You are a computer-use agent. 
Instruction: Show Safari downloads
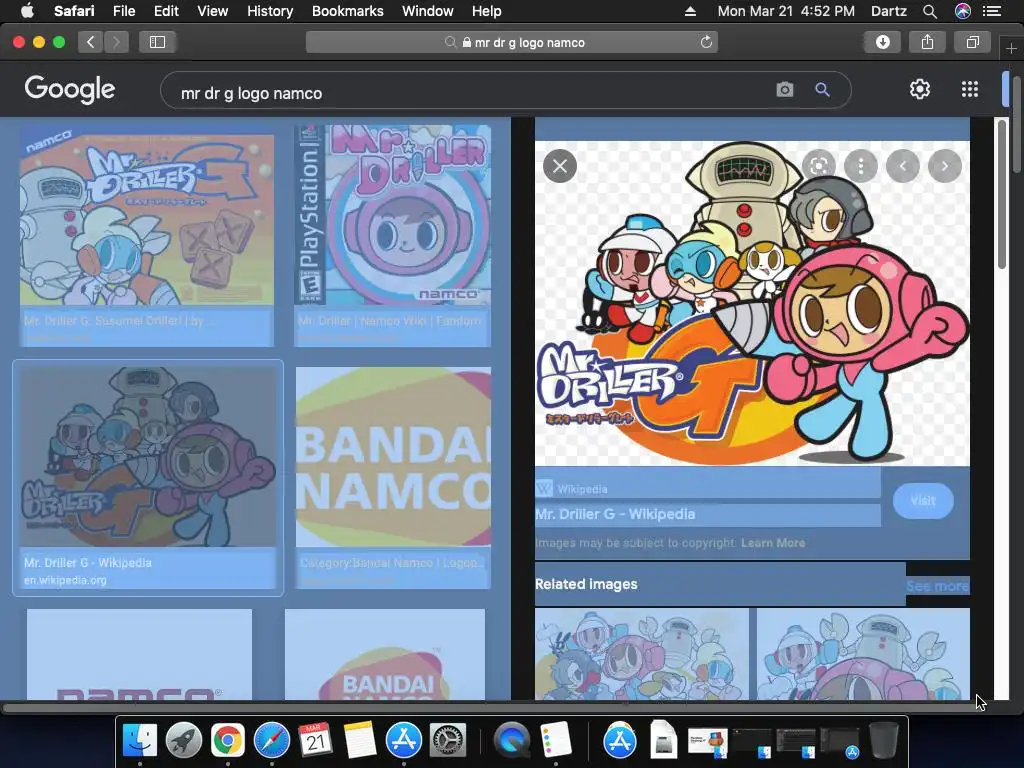click(x=882, y=42)
